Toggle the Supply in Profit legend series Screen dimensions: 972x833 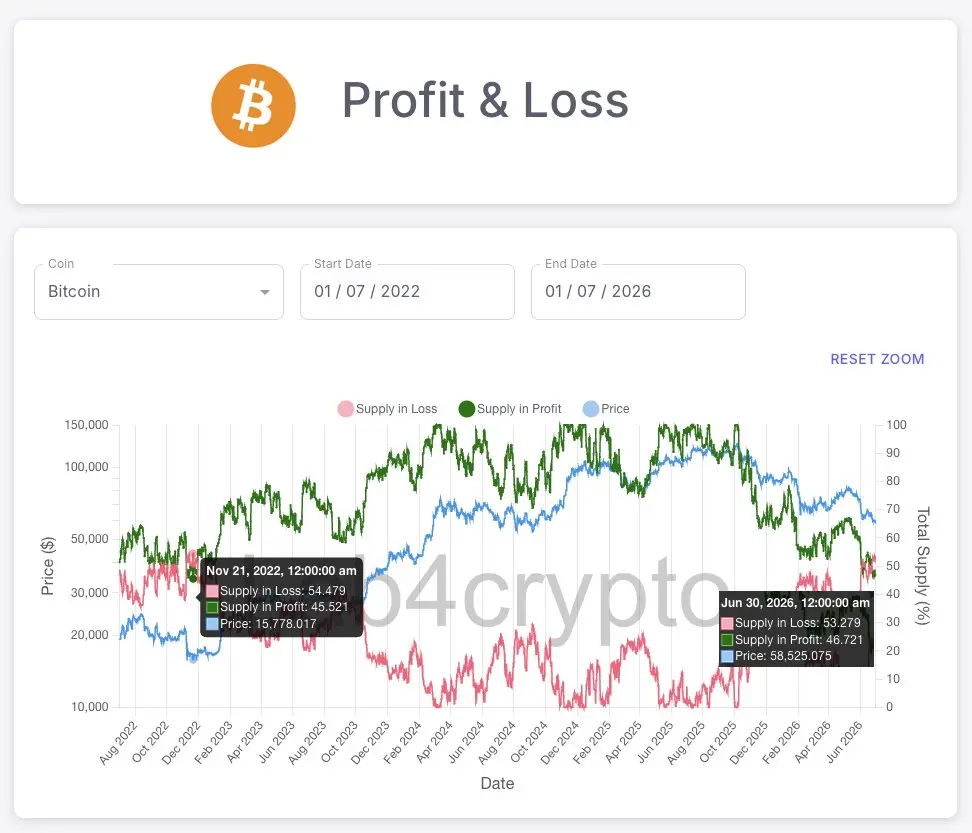click(510, 409)
